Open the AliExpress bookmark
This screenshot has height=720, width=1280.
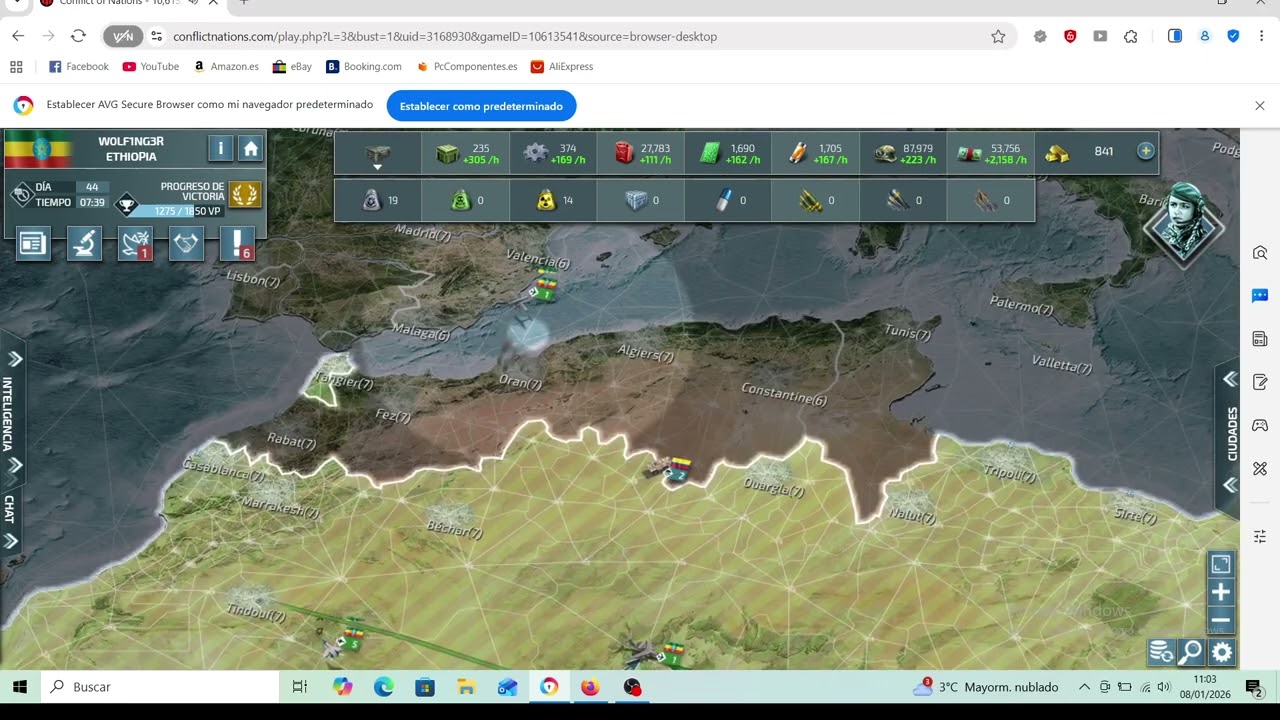pos(562,67)
